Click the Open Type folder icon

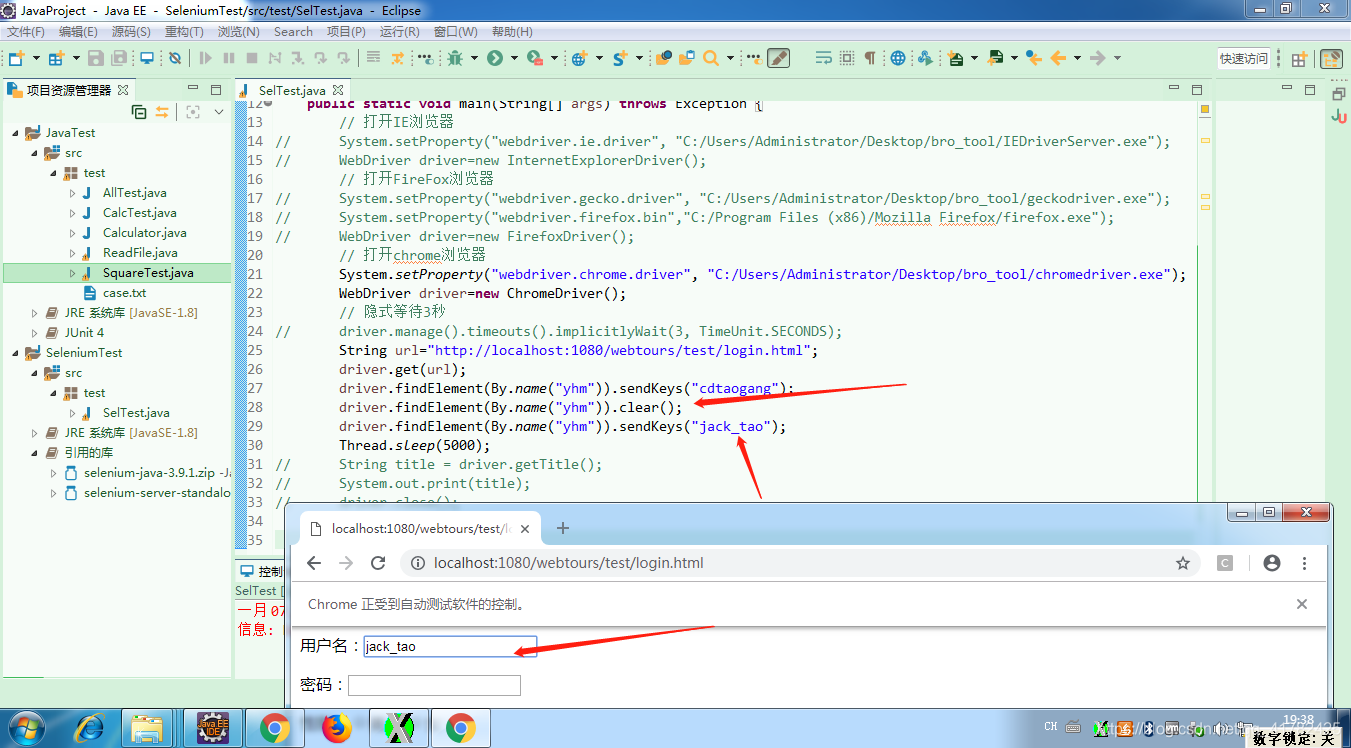pos(663,58)
